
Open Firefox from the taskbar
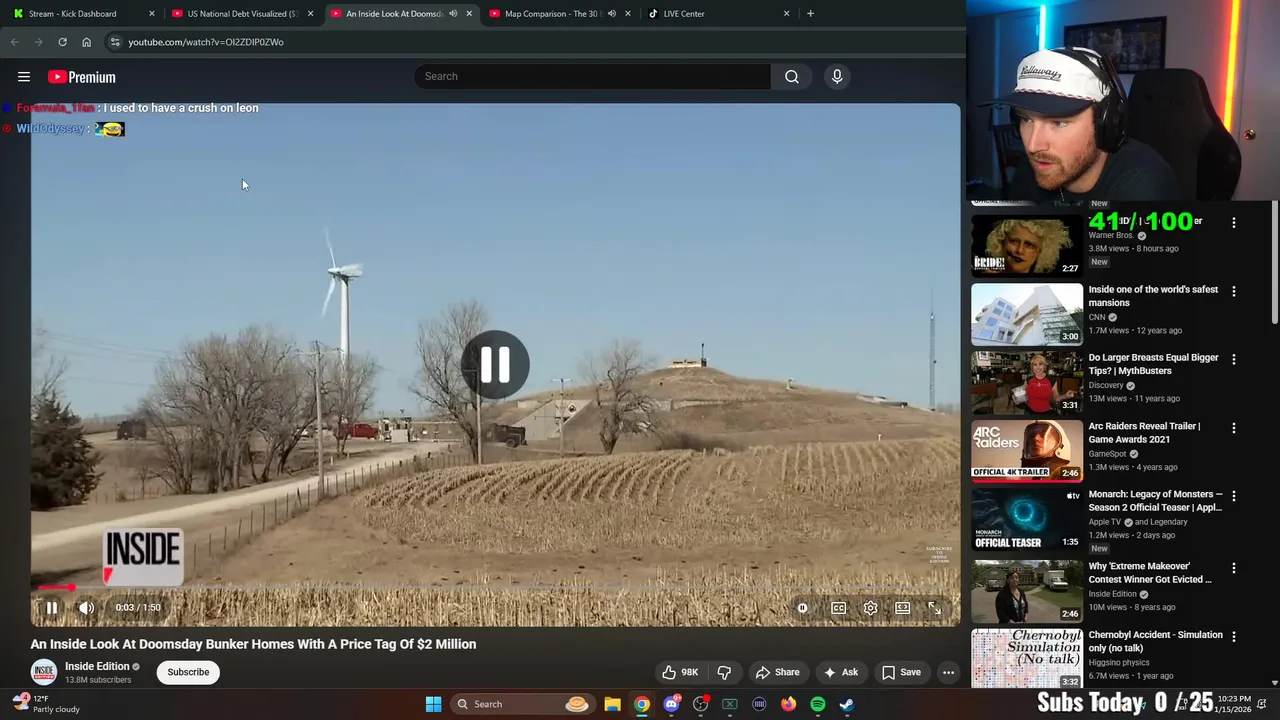(789, 704)
